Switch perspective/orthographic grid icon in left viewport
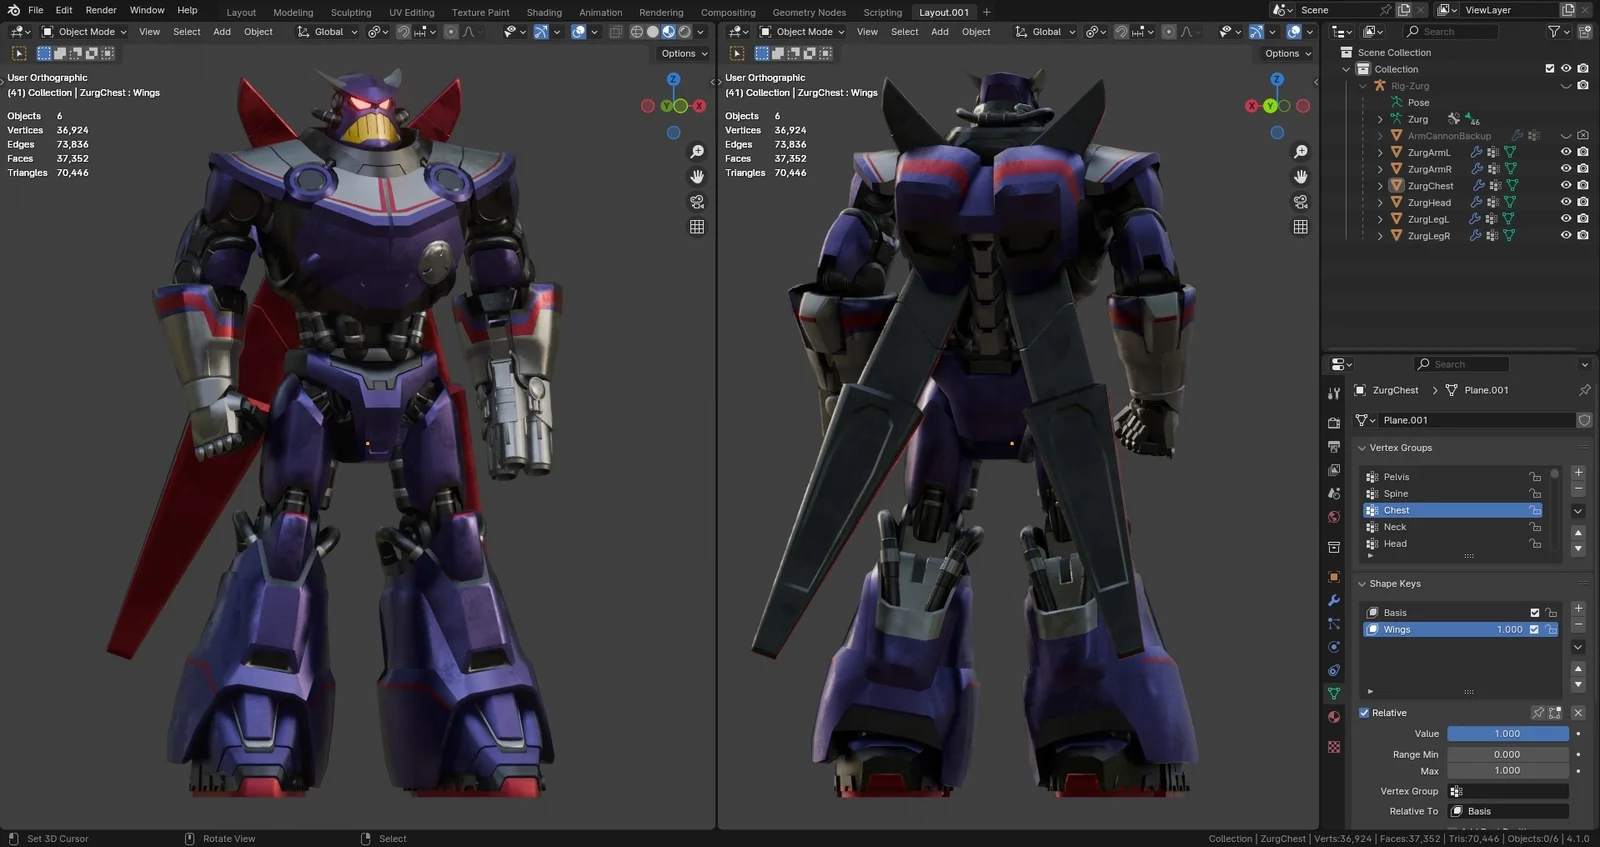 point(697,227)
